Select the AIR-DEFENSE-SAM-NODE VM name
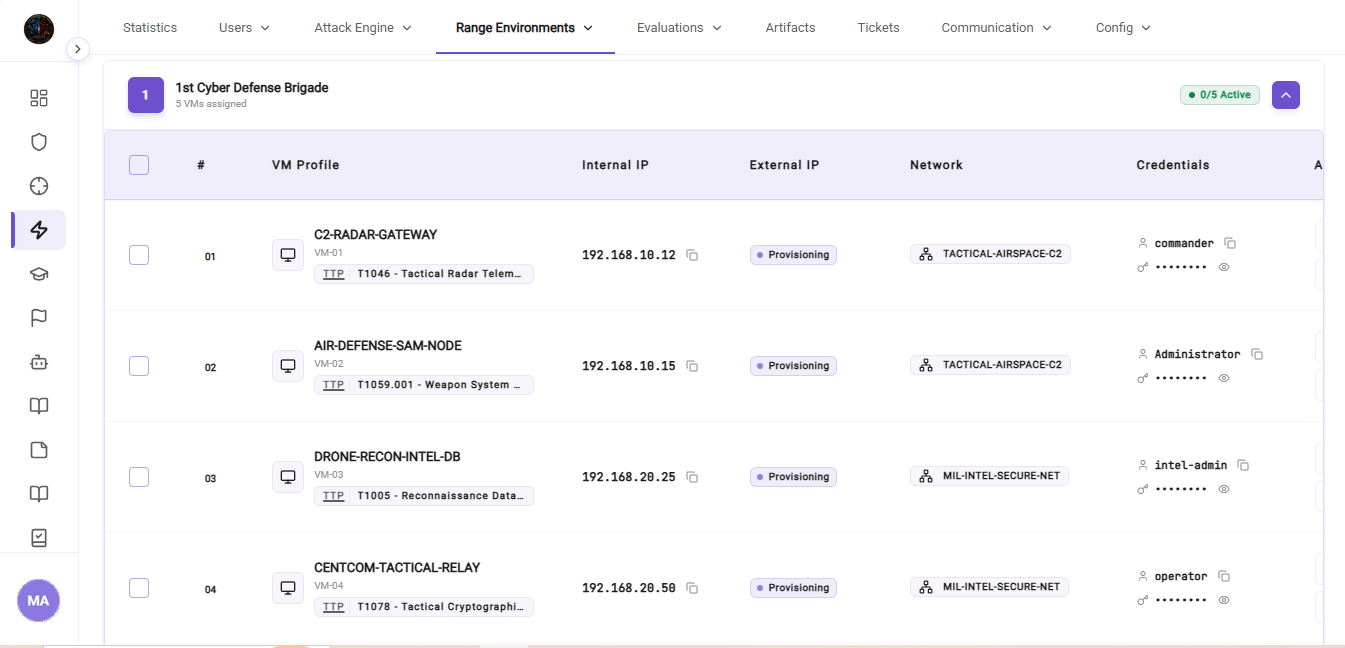The height and width of the screenshot is (648, 1345). [x=388, y=346]
